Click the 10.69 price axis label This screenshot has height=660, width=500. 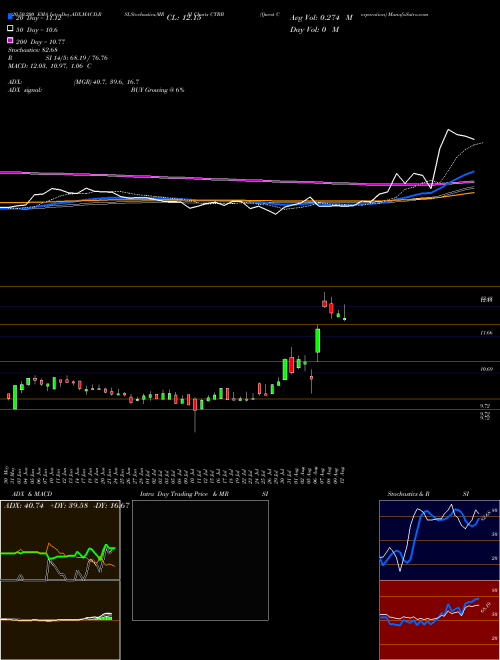pyautogui.click(x=486, y=369)
